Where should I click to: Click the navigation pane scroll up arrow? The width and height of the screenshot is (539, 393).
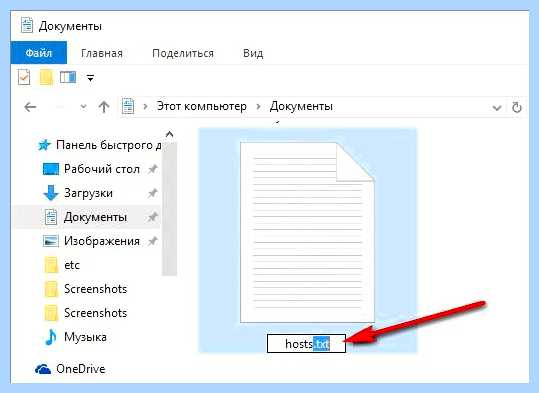click(x=169, y=134)
